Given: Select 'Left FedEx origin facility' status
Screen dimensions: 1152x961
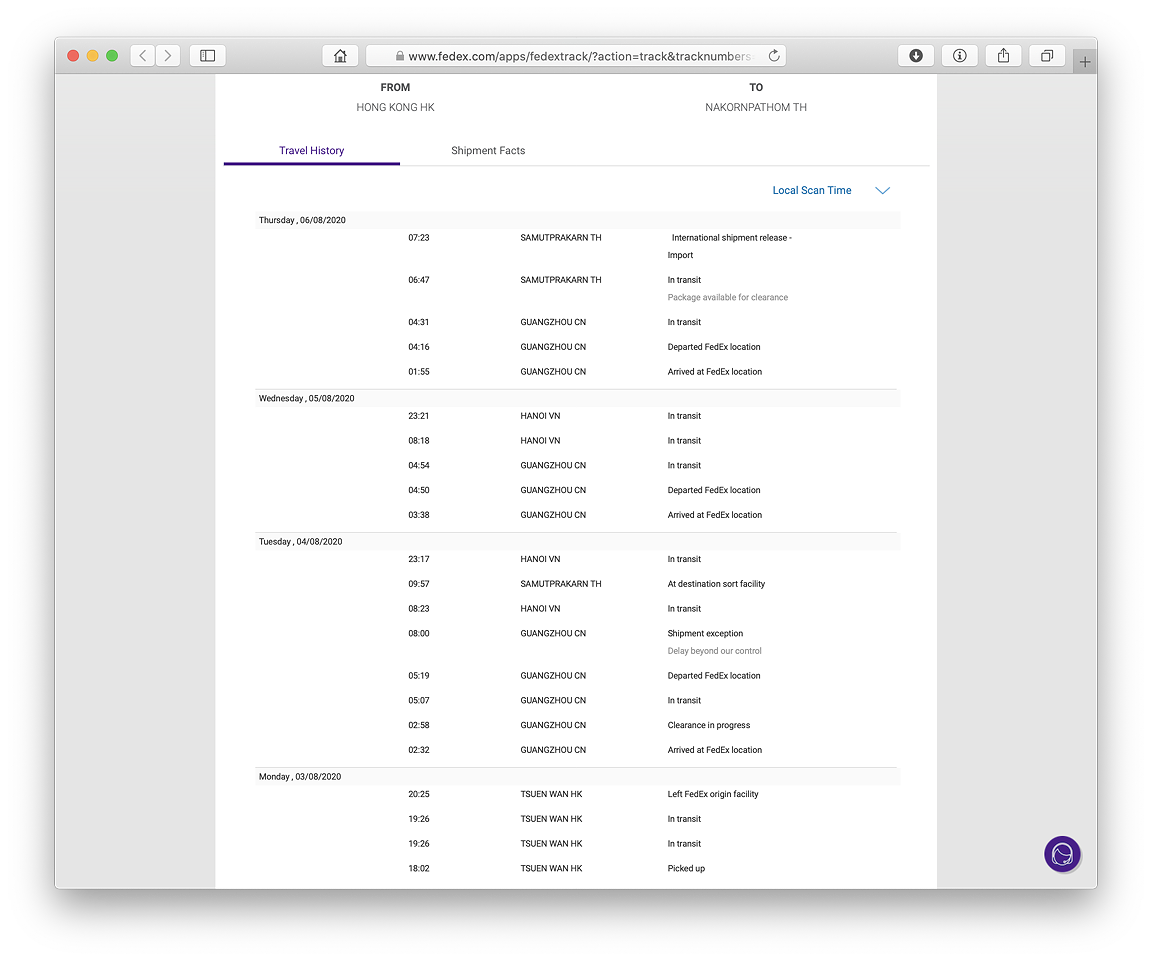Looking at the screenshot, I should click(713, 794).
